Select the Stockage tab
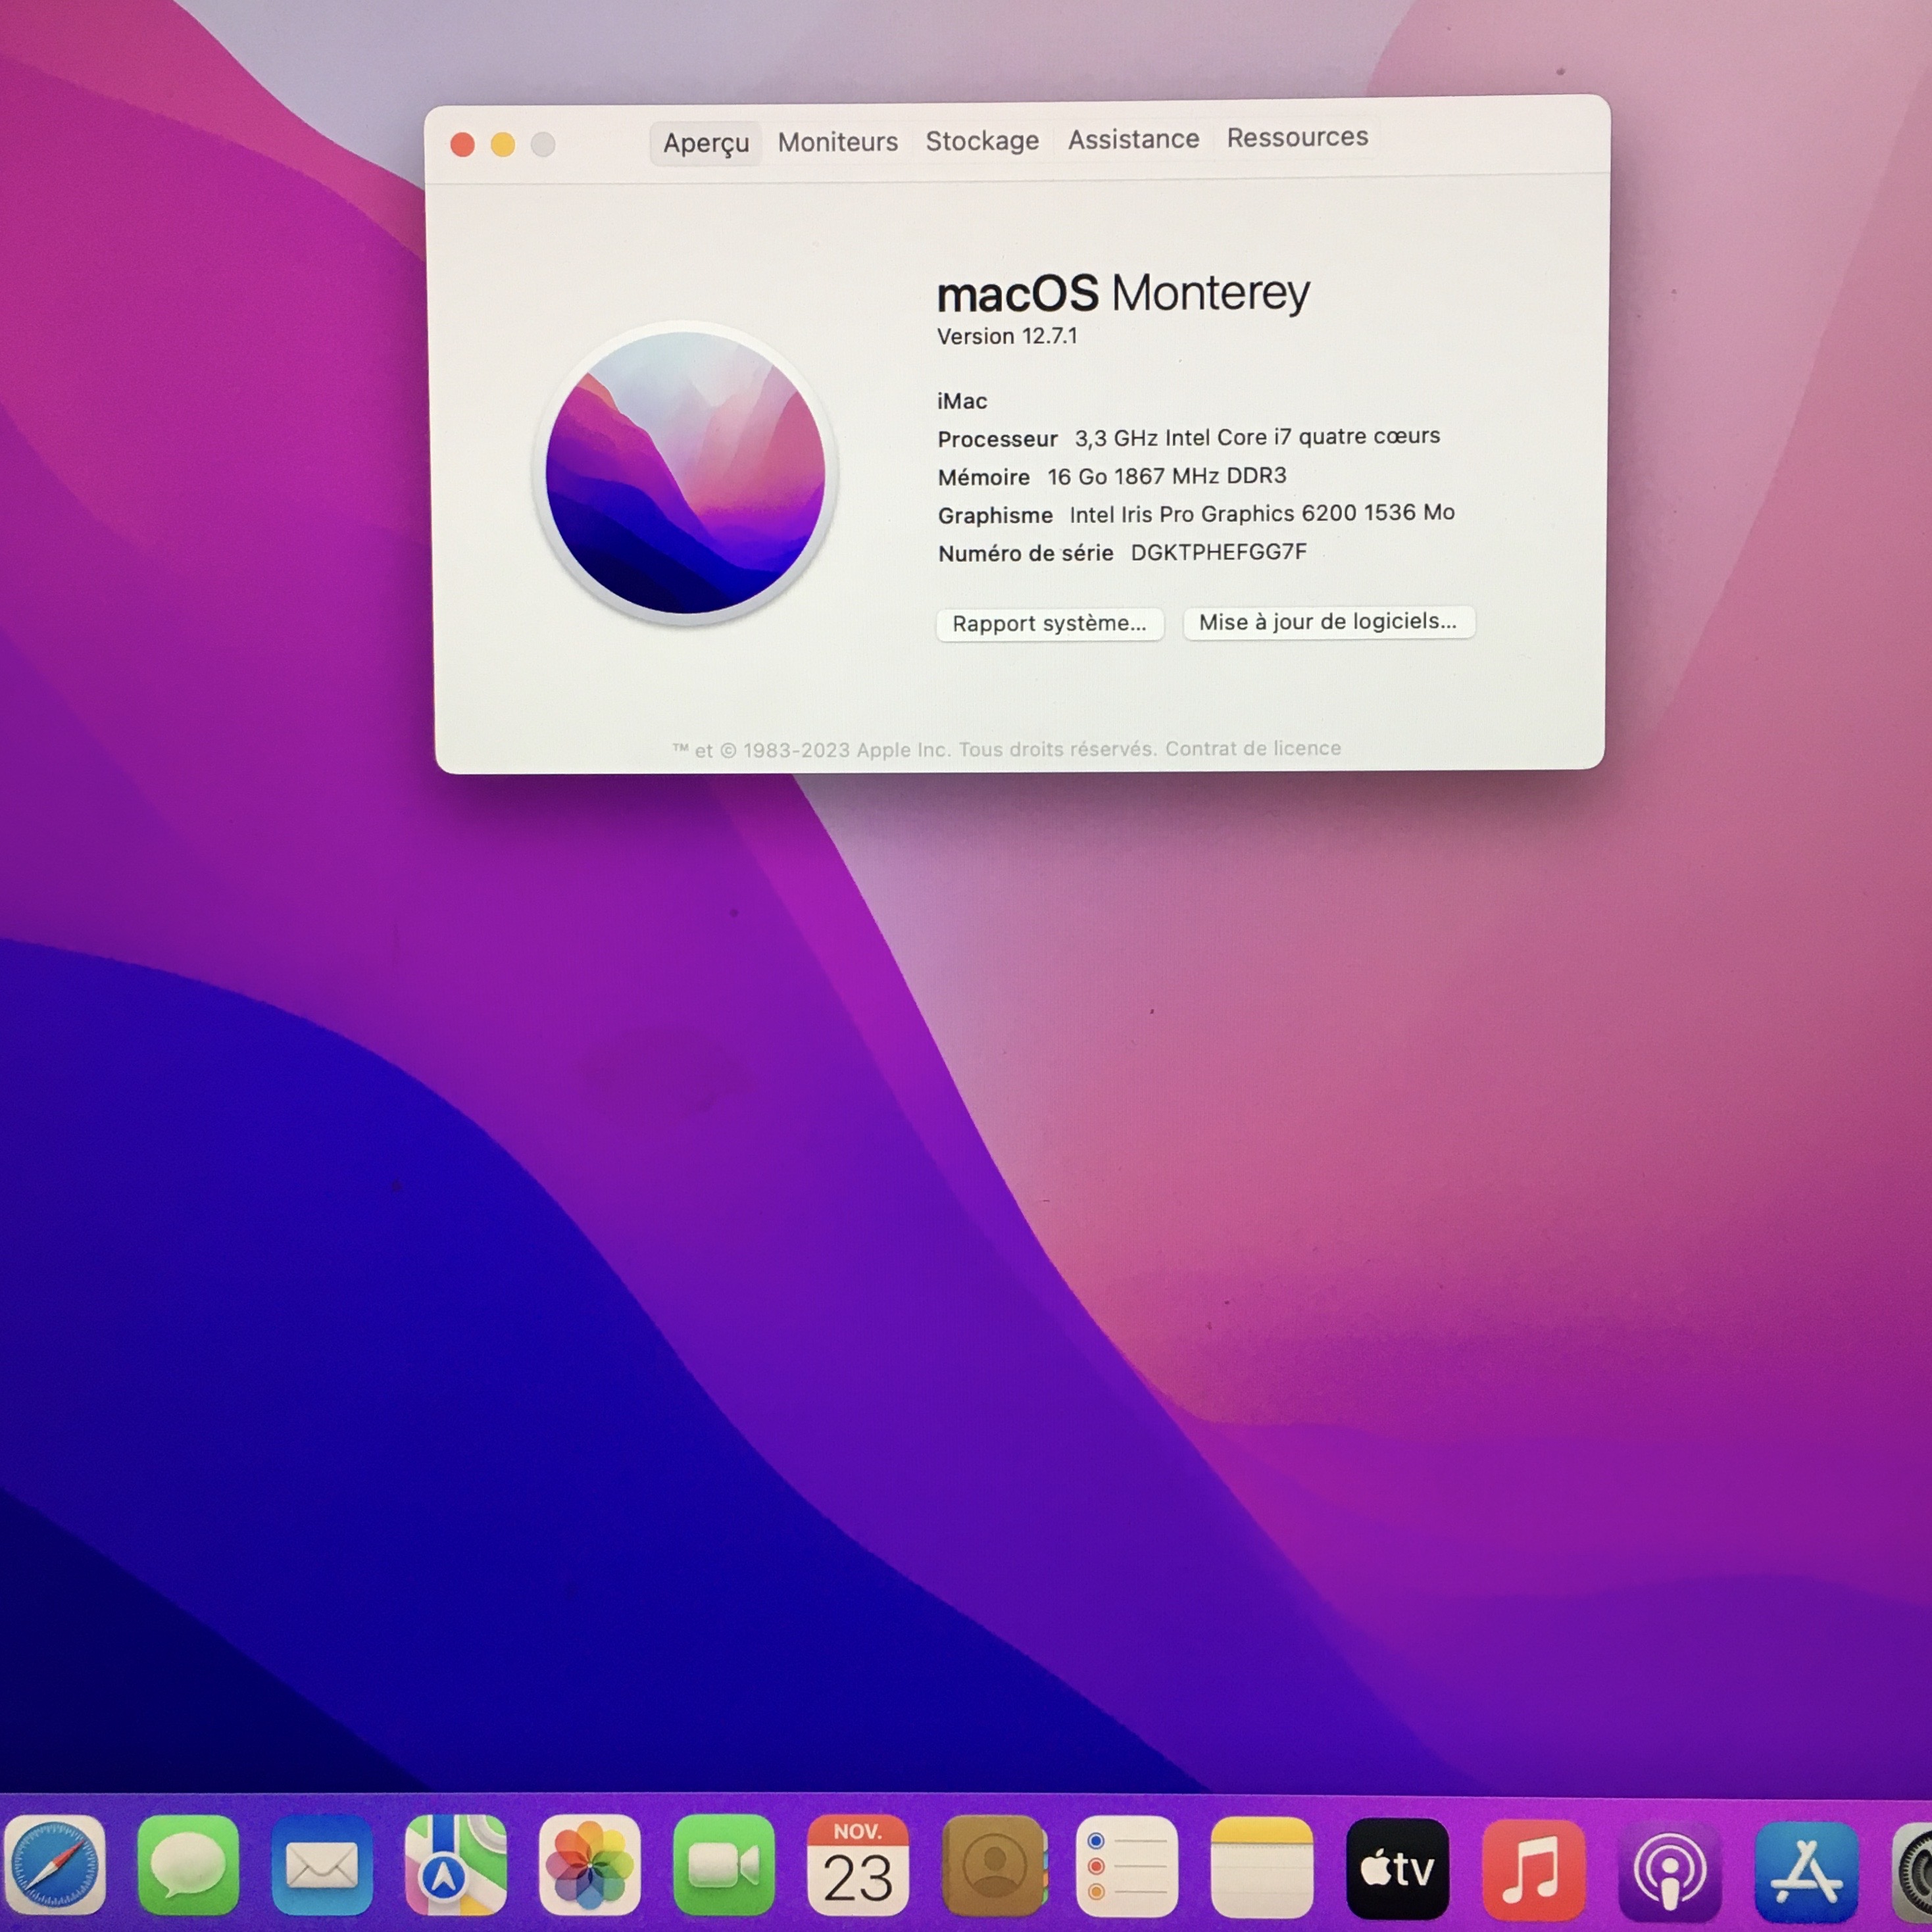This screenshot has height=1932, width=1932. point(982,141)
